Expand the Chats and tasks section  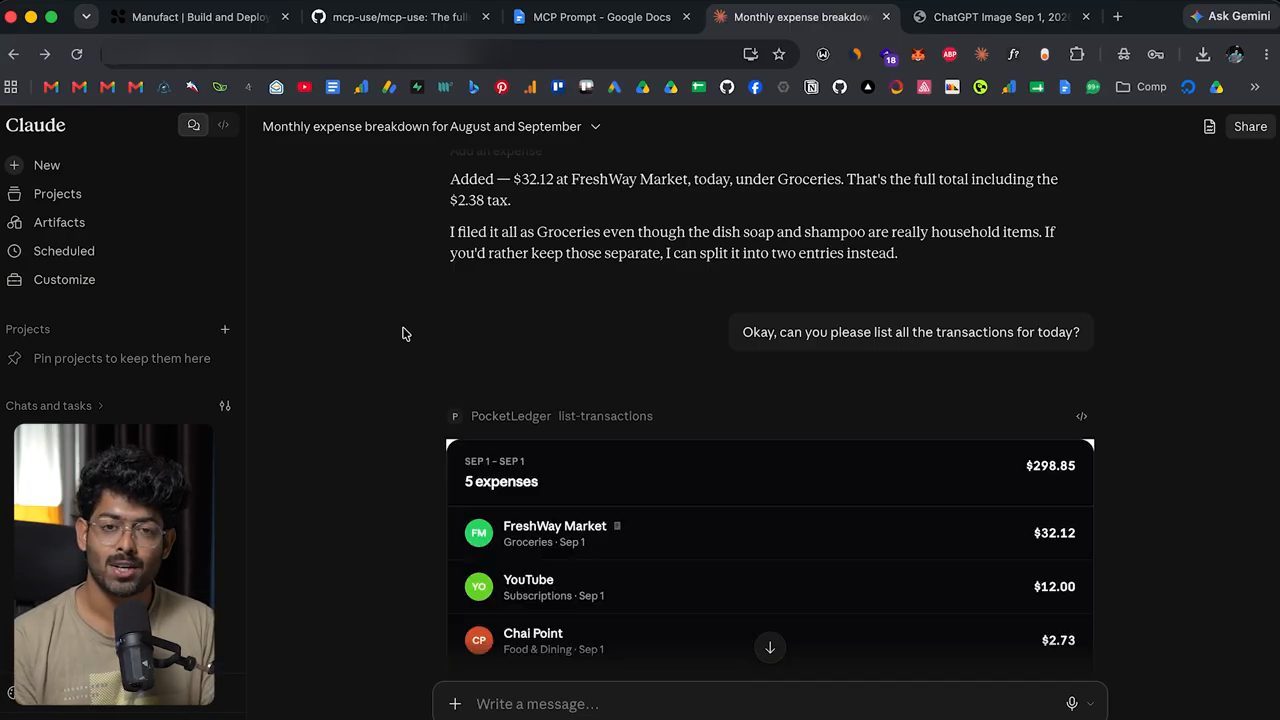pos(54,406)
